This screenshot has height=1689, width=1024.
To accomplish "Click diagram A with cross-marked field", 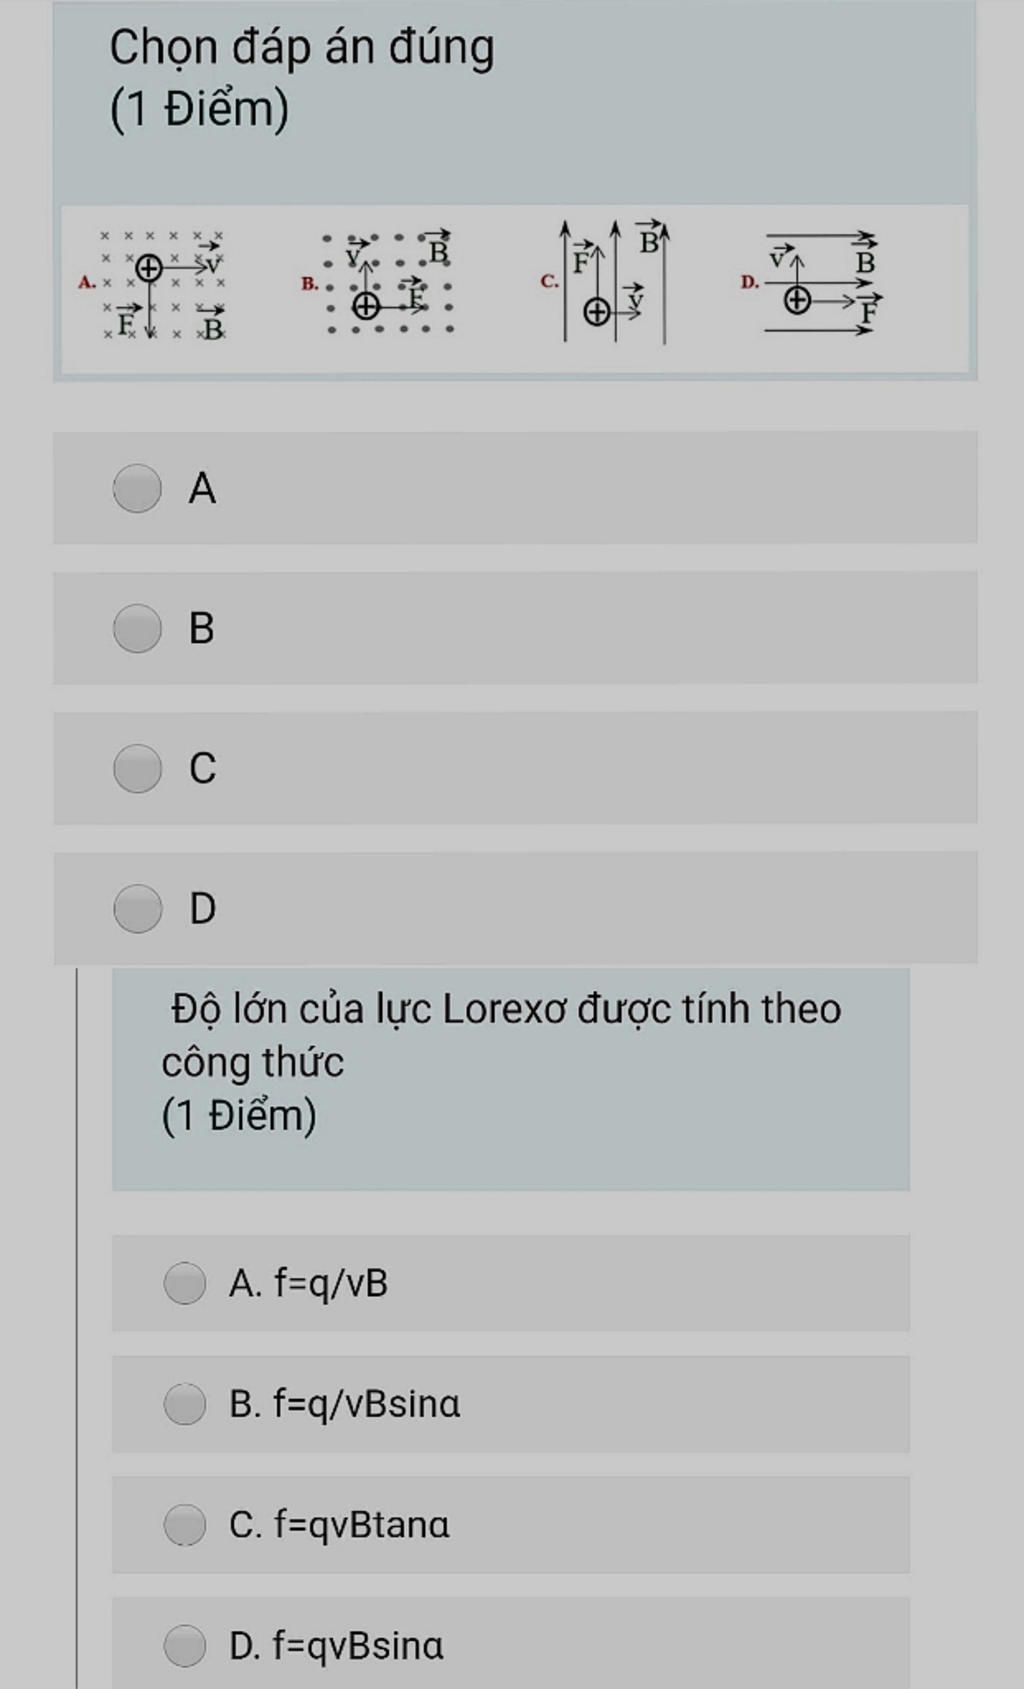I will coord(155,285).
